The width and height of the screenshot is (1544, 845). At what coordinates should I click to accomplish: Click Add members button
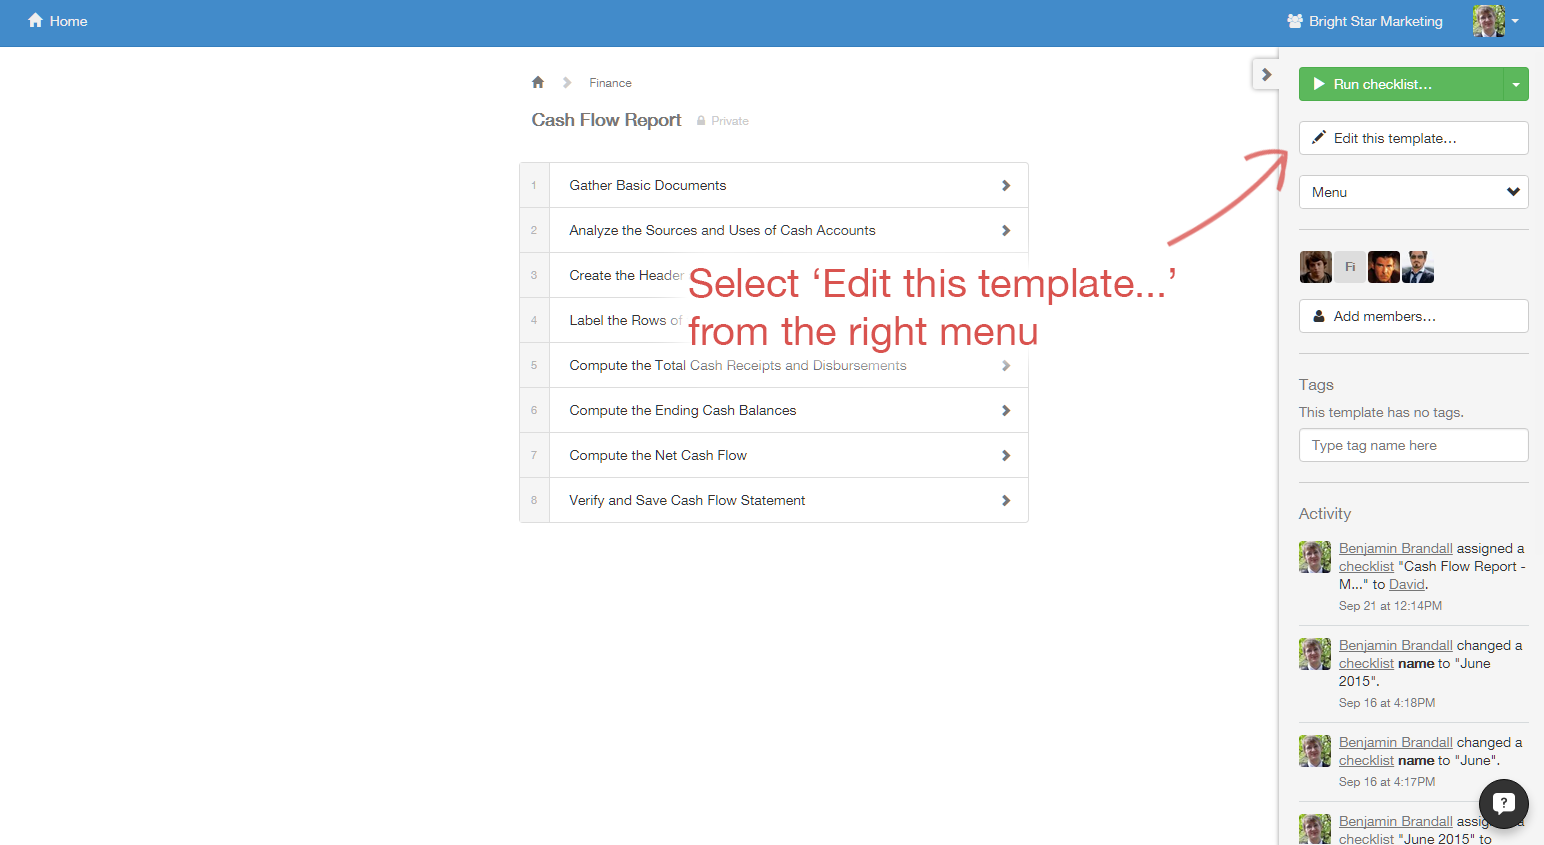click(1413, 316)
